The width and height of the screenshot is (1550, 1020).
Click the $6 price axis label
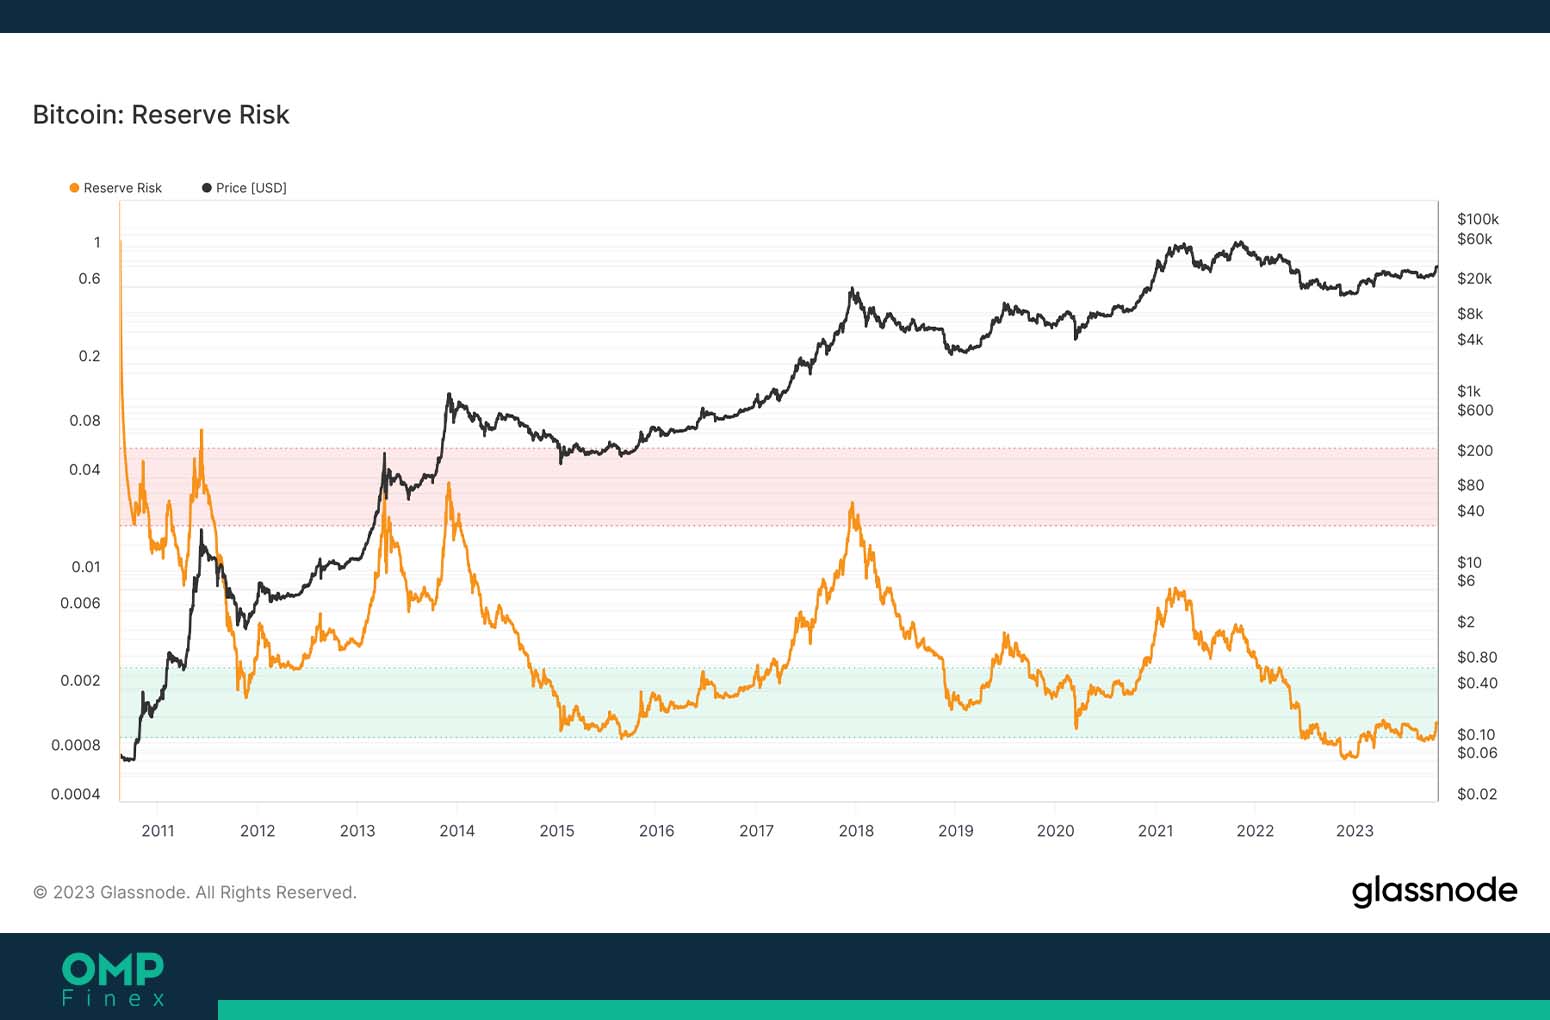[x=1466, y=581]
